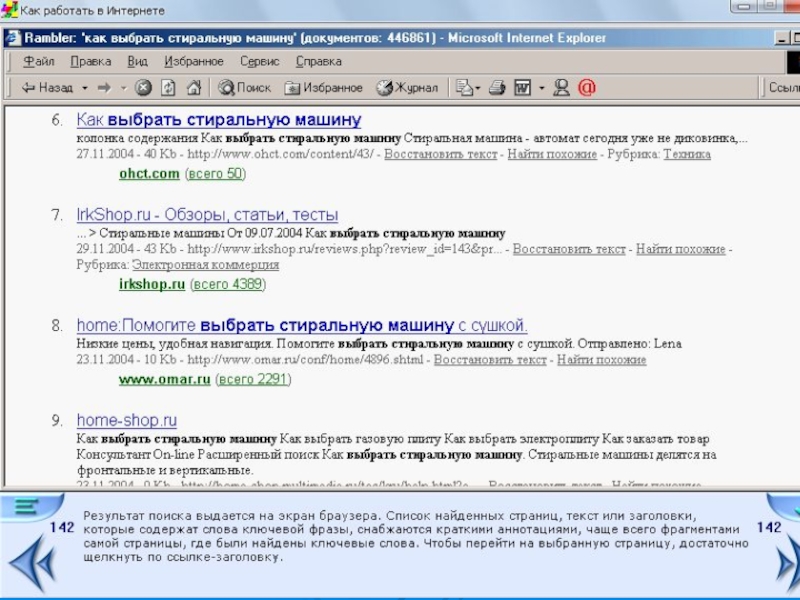The width and height of the screenshot is (800, 600).
Task: Click the red @ toolbar icon
Action: [587, 88]
